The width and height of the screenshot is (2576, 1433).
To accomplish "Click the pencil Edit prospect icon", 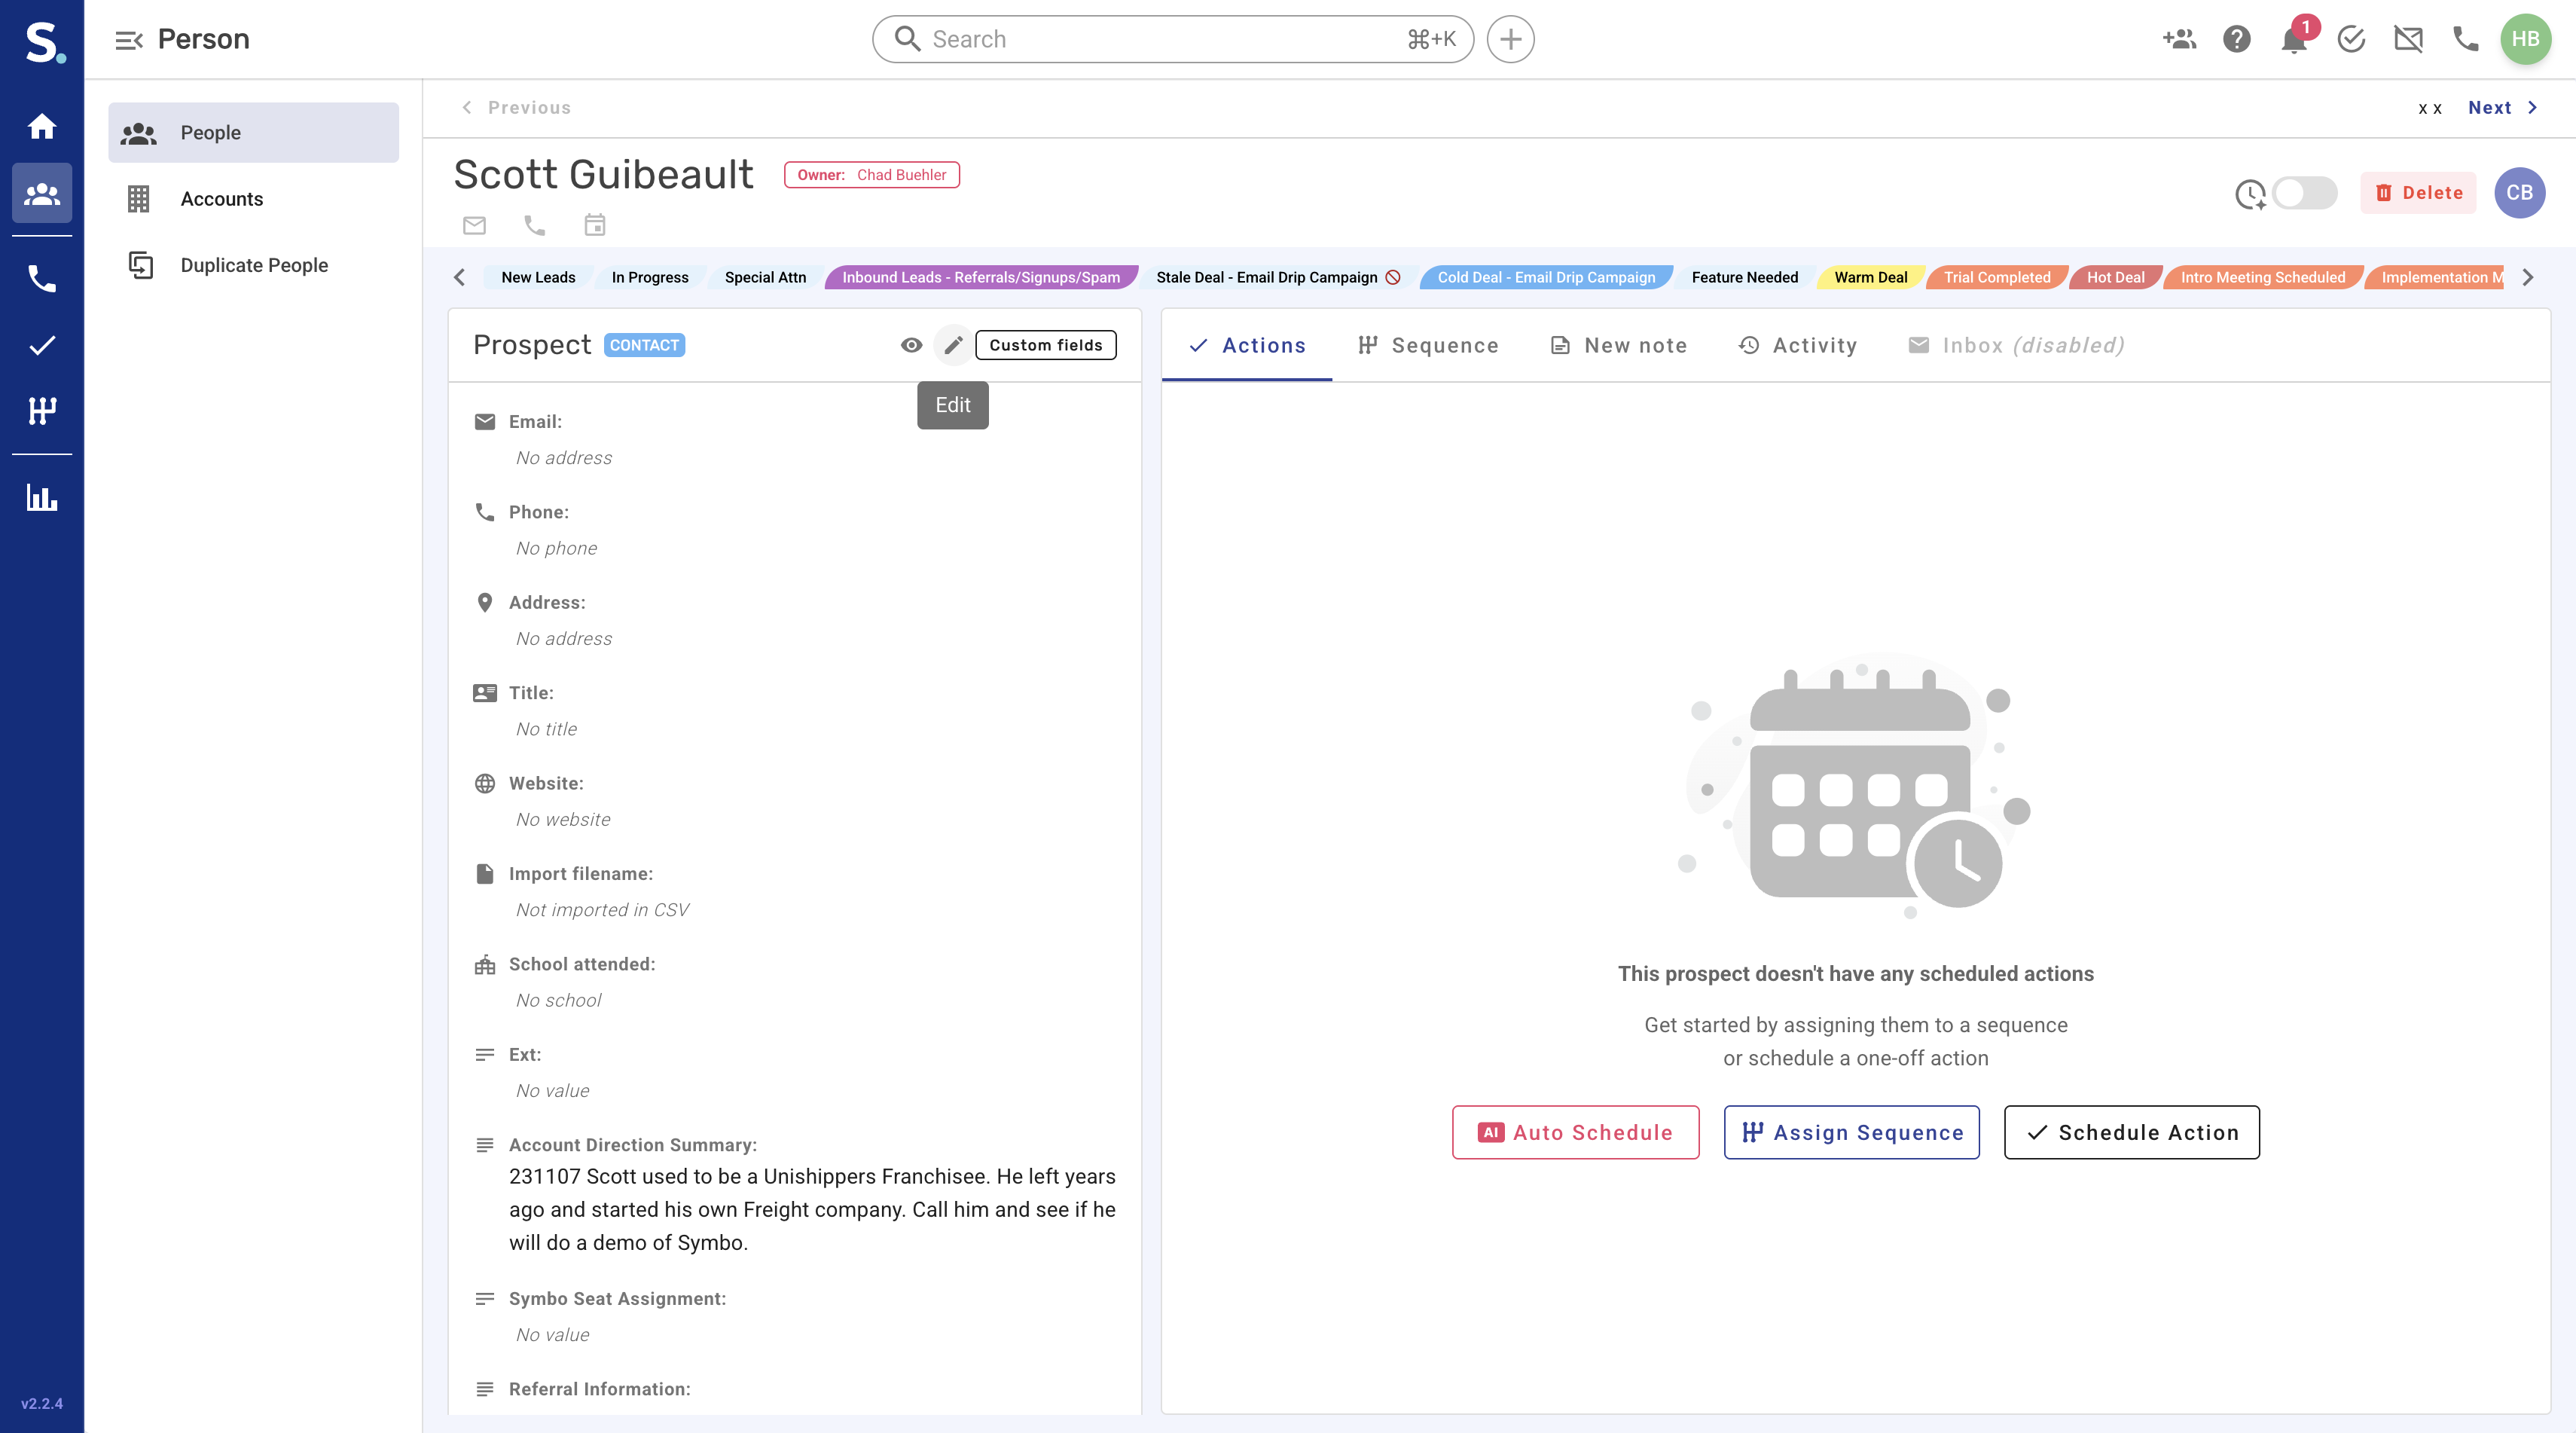I will click(x=953, y=345).
